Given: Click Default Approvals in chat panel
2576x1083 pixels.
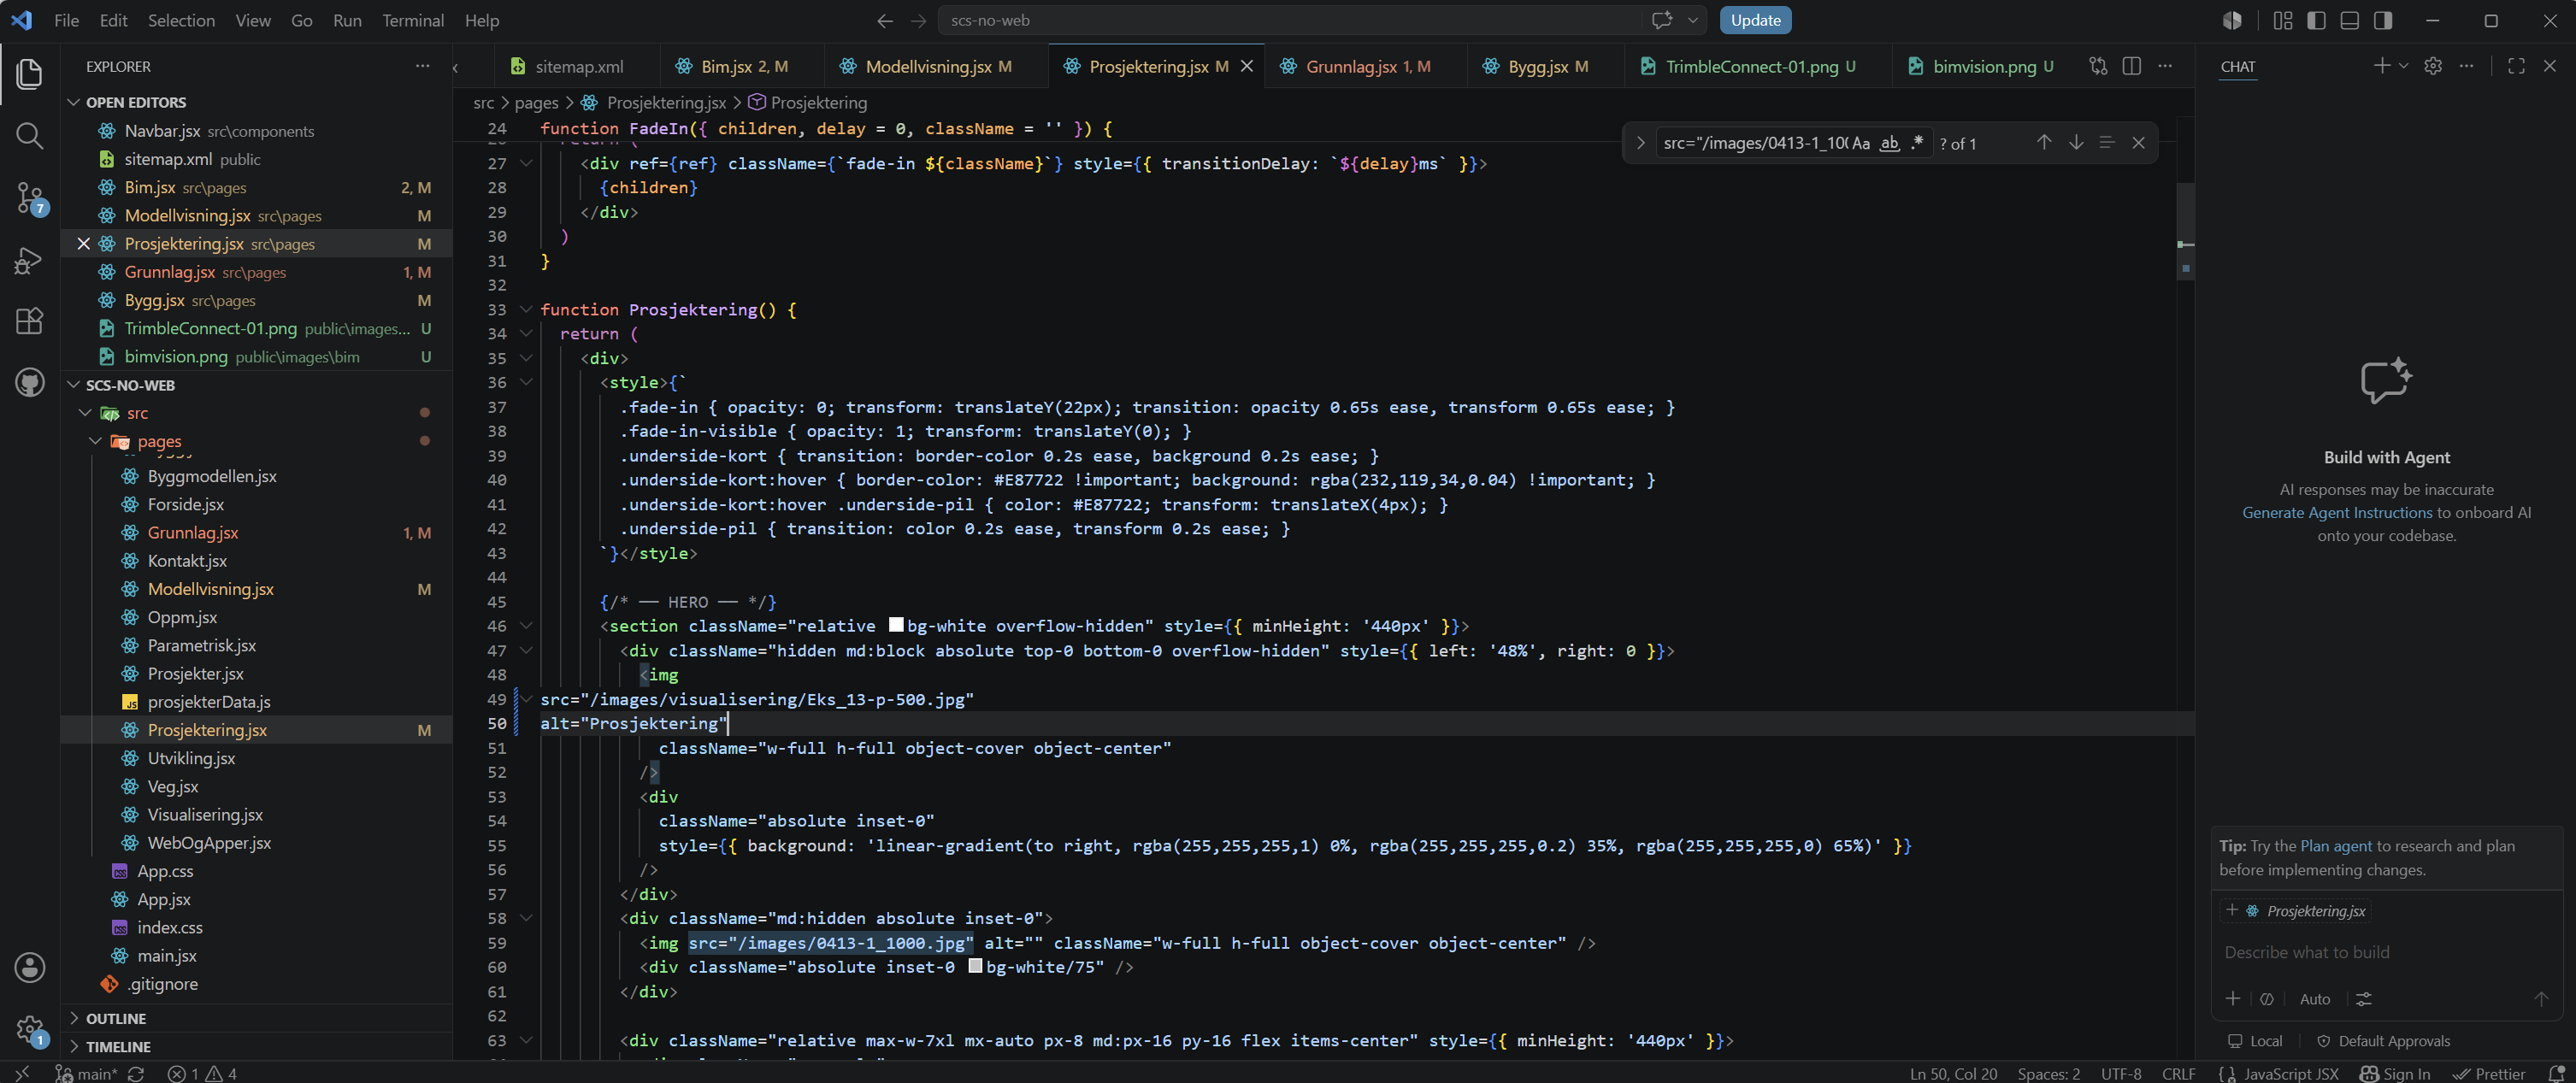Looking at the screenshot, I should (2383, 1041).
